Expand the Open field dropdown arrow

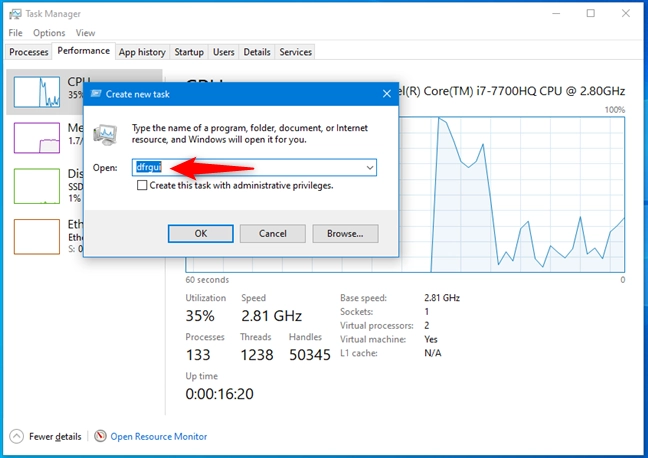pyautogui.click(x=369, y=167)
